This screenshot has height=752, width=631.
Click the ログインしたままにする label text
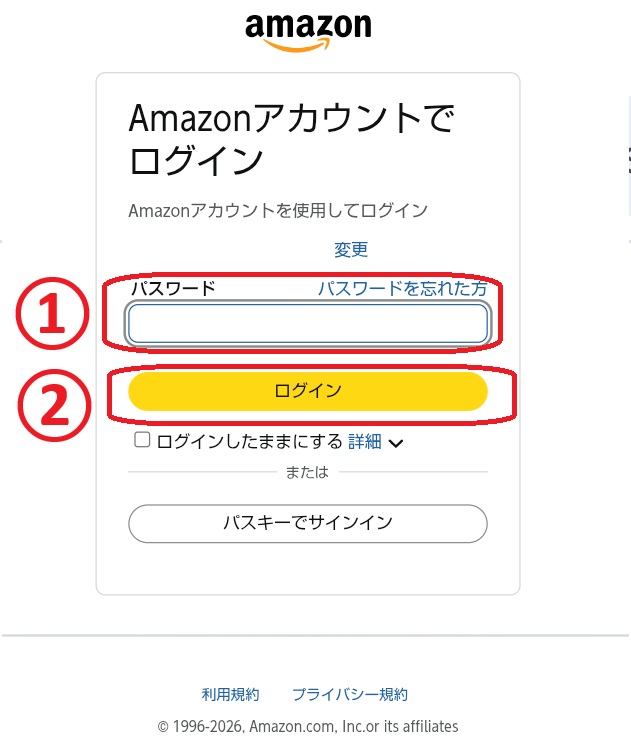(249, 441)
